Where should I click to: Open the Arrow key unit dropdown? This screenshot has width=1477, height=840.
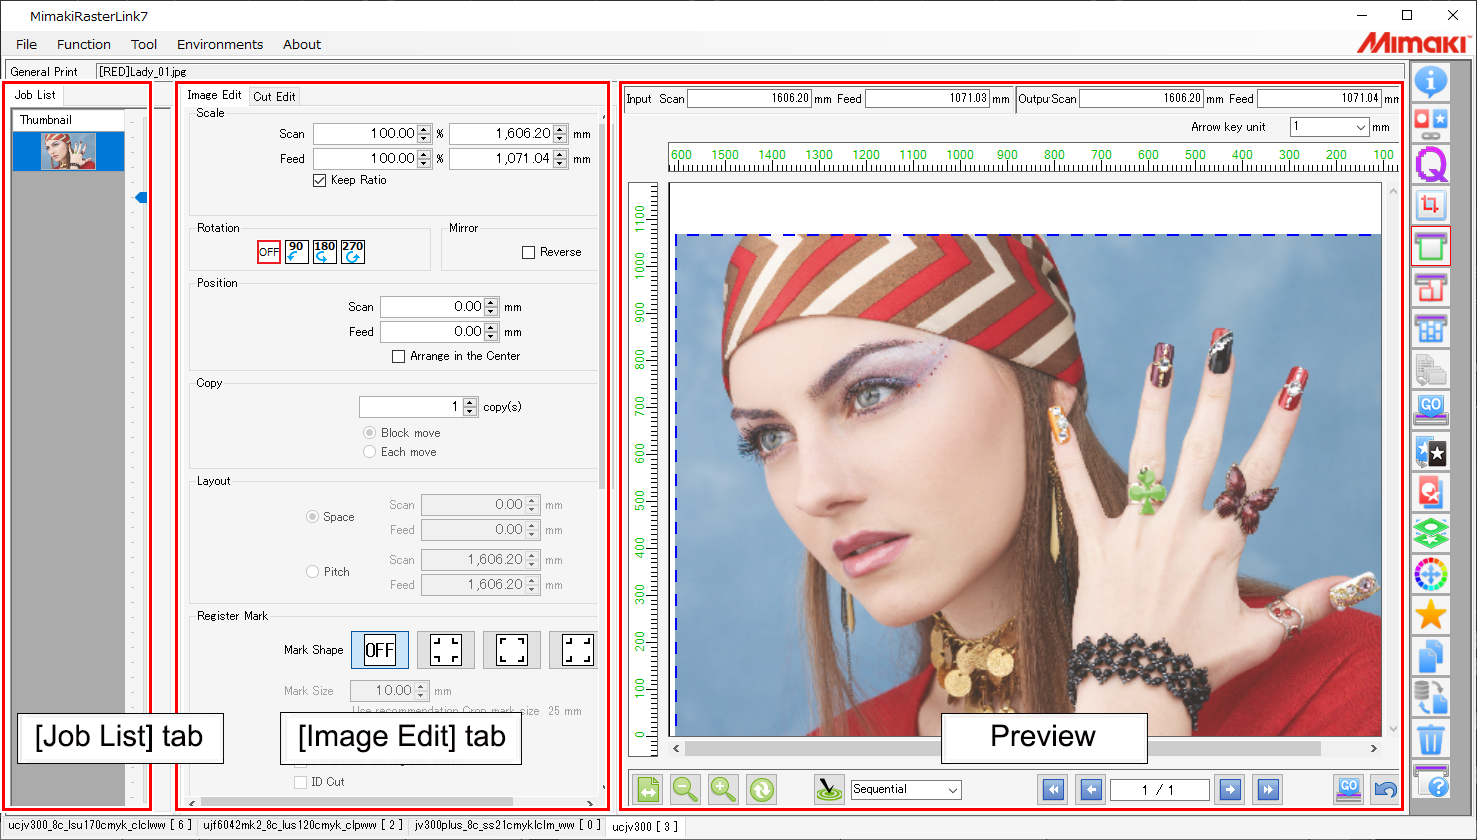tap(1328, 127)
